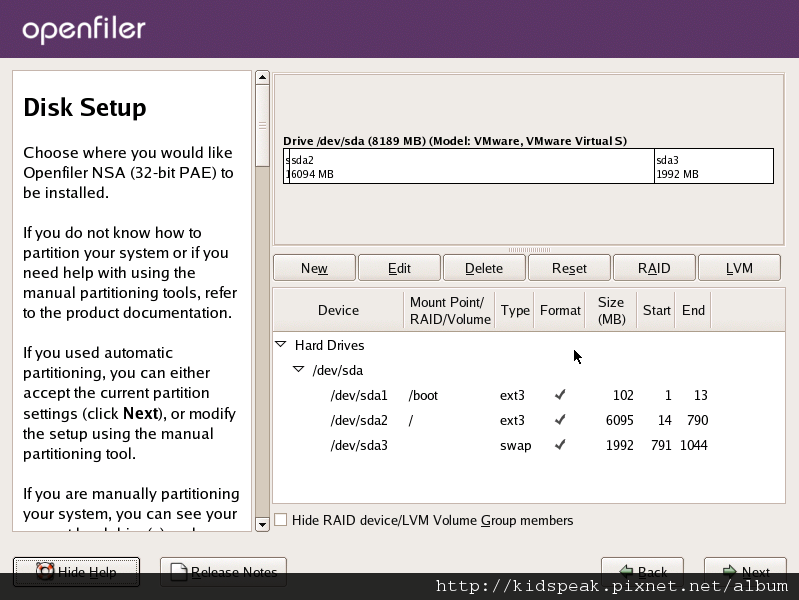Click the New partition button
Image resolution: width=799 pixels, height=600 pixels.
point(314,268)
